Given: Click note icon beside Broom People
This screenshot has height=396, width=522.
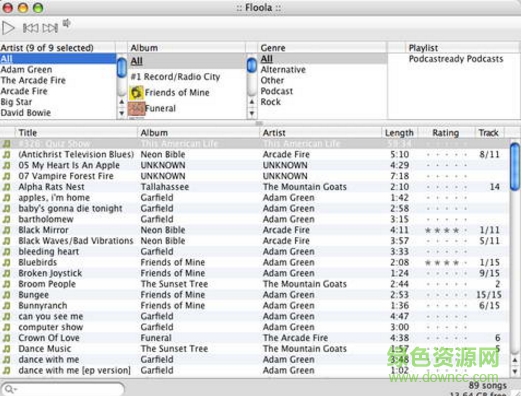Looking at the screenshot, I should click(x=6, y=284).
